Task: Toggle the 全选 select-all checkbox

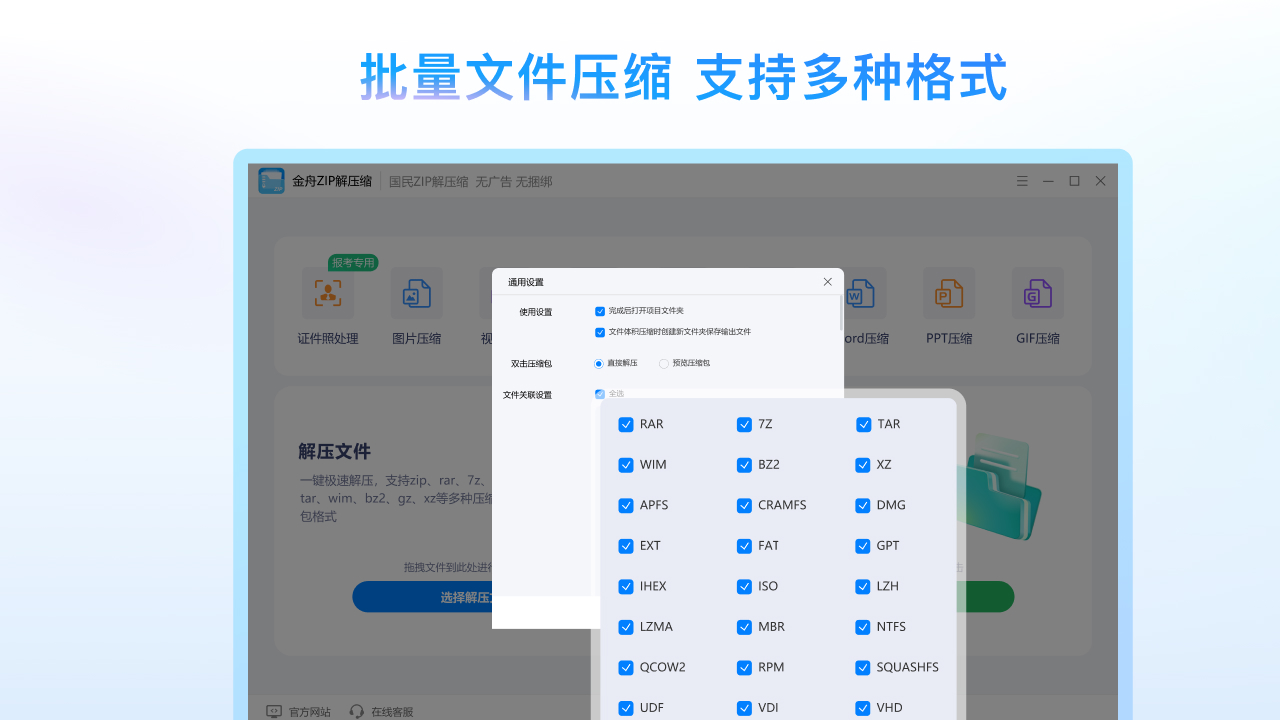Action: 600,394
